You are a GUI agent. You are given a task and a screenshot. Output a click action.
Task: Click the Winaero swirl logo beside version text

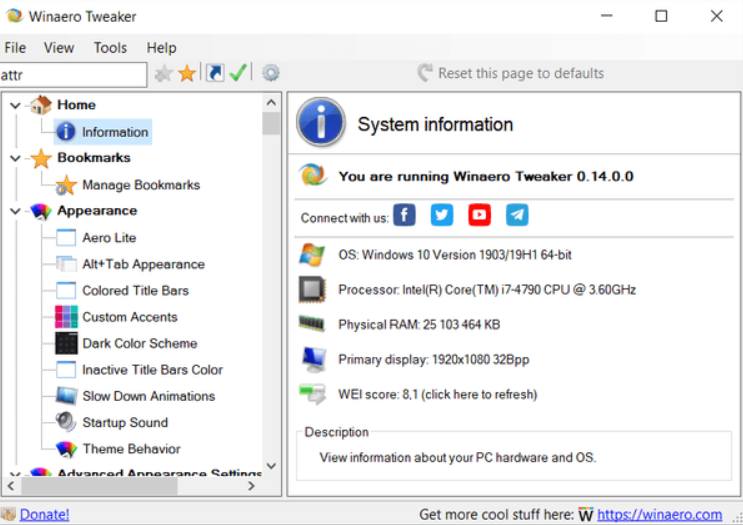point(312,175)
